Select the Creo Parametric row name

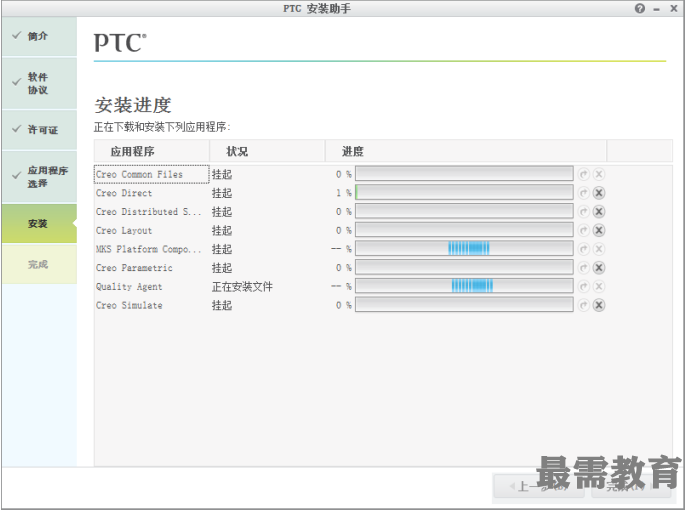tap(134, 268)
